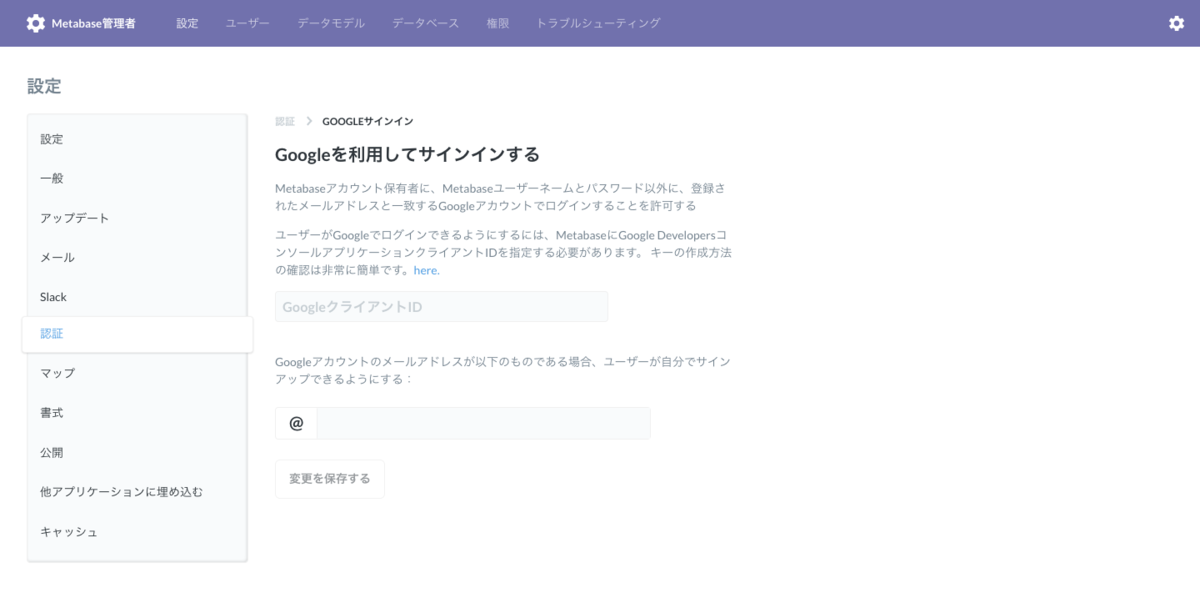Open 権限 in the top navigation
The height and width of the screenshot is (598, 1200).
pos(498,23)
